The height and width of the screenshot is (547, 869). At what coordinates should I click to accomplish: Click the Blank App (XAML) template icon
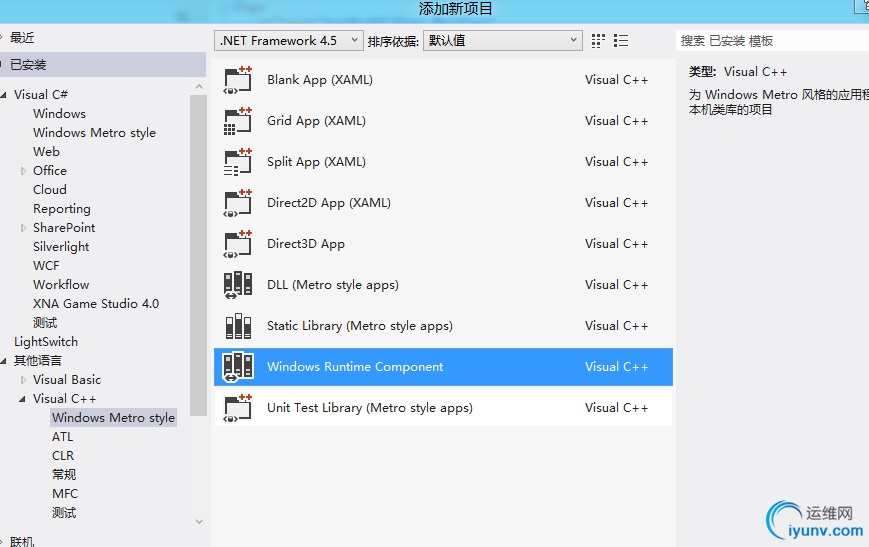pos(238,80)
